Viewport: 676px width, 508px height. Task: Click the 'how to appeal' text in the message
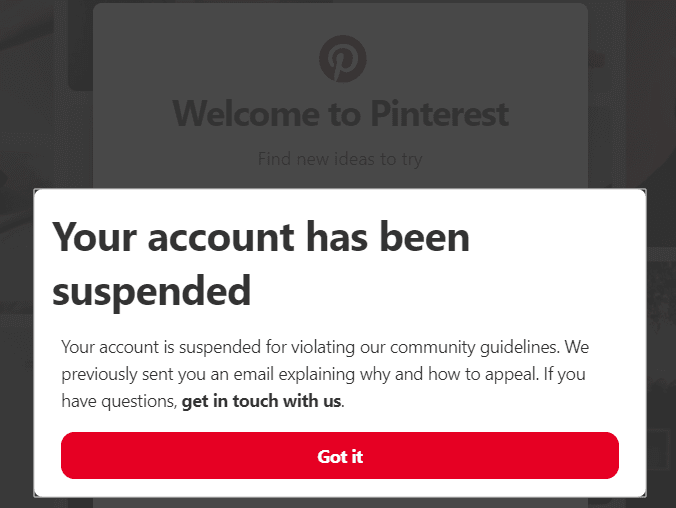click(x=483, y=374)
